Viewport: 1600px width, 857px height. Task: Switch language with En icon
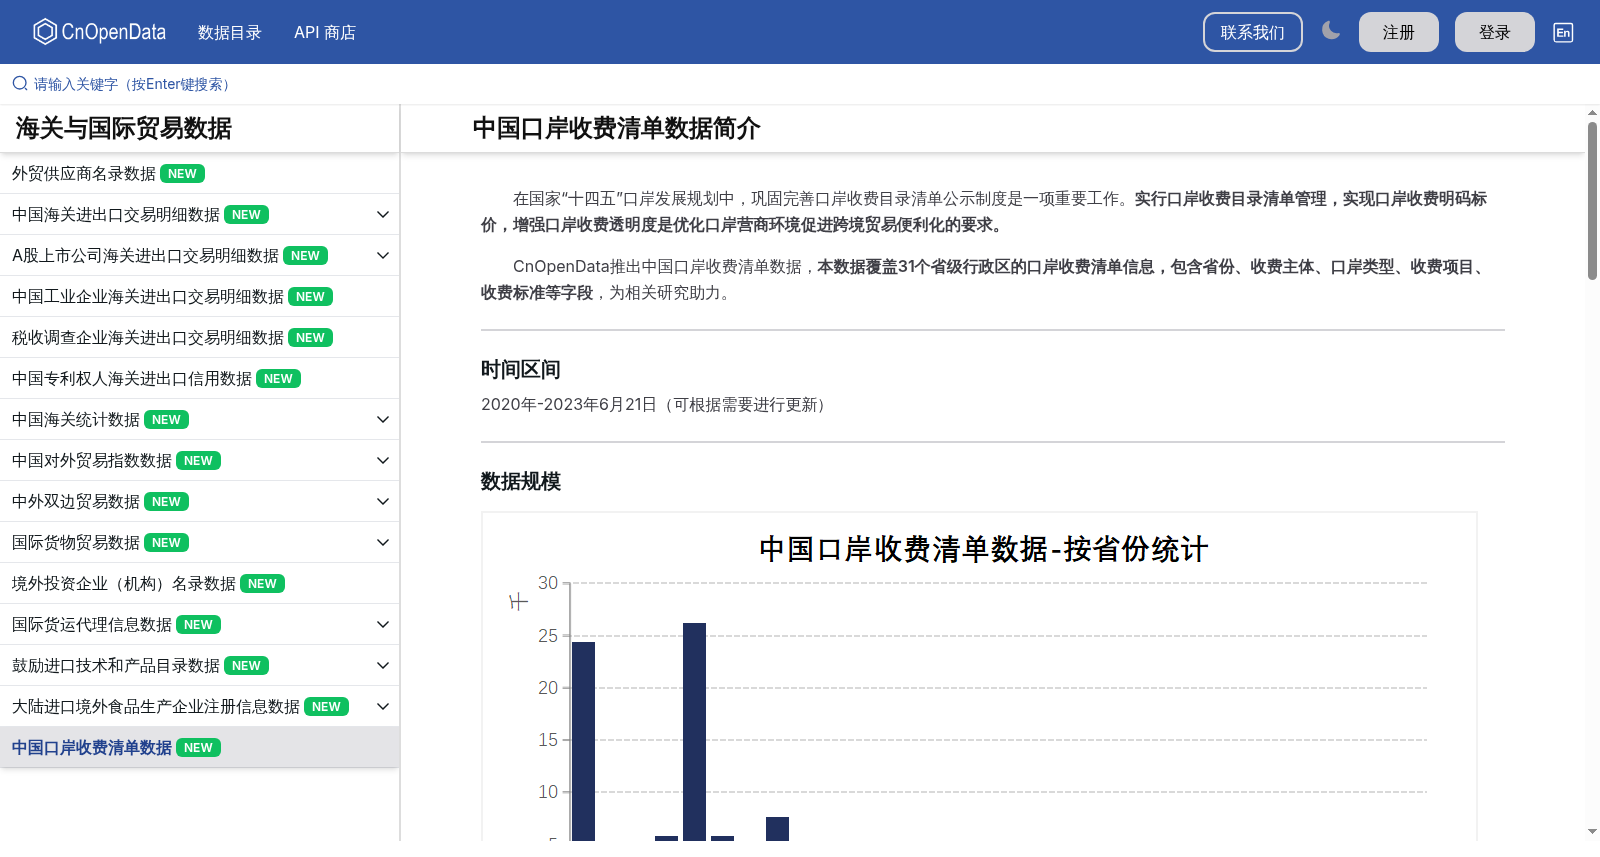click(x=1563, y=32)
